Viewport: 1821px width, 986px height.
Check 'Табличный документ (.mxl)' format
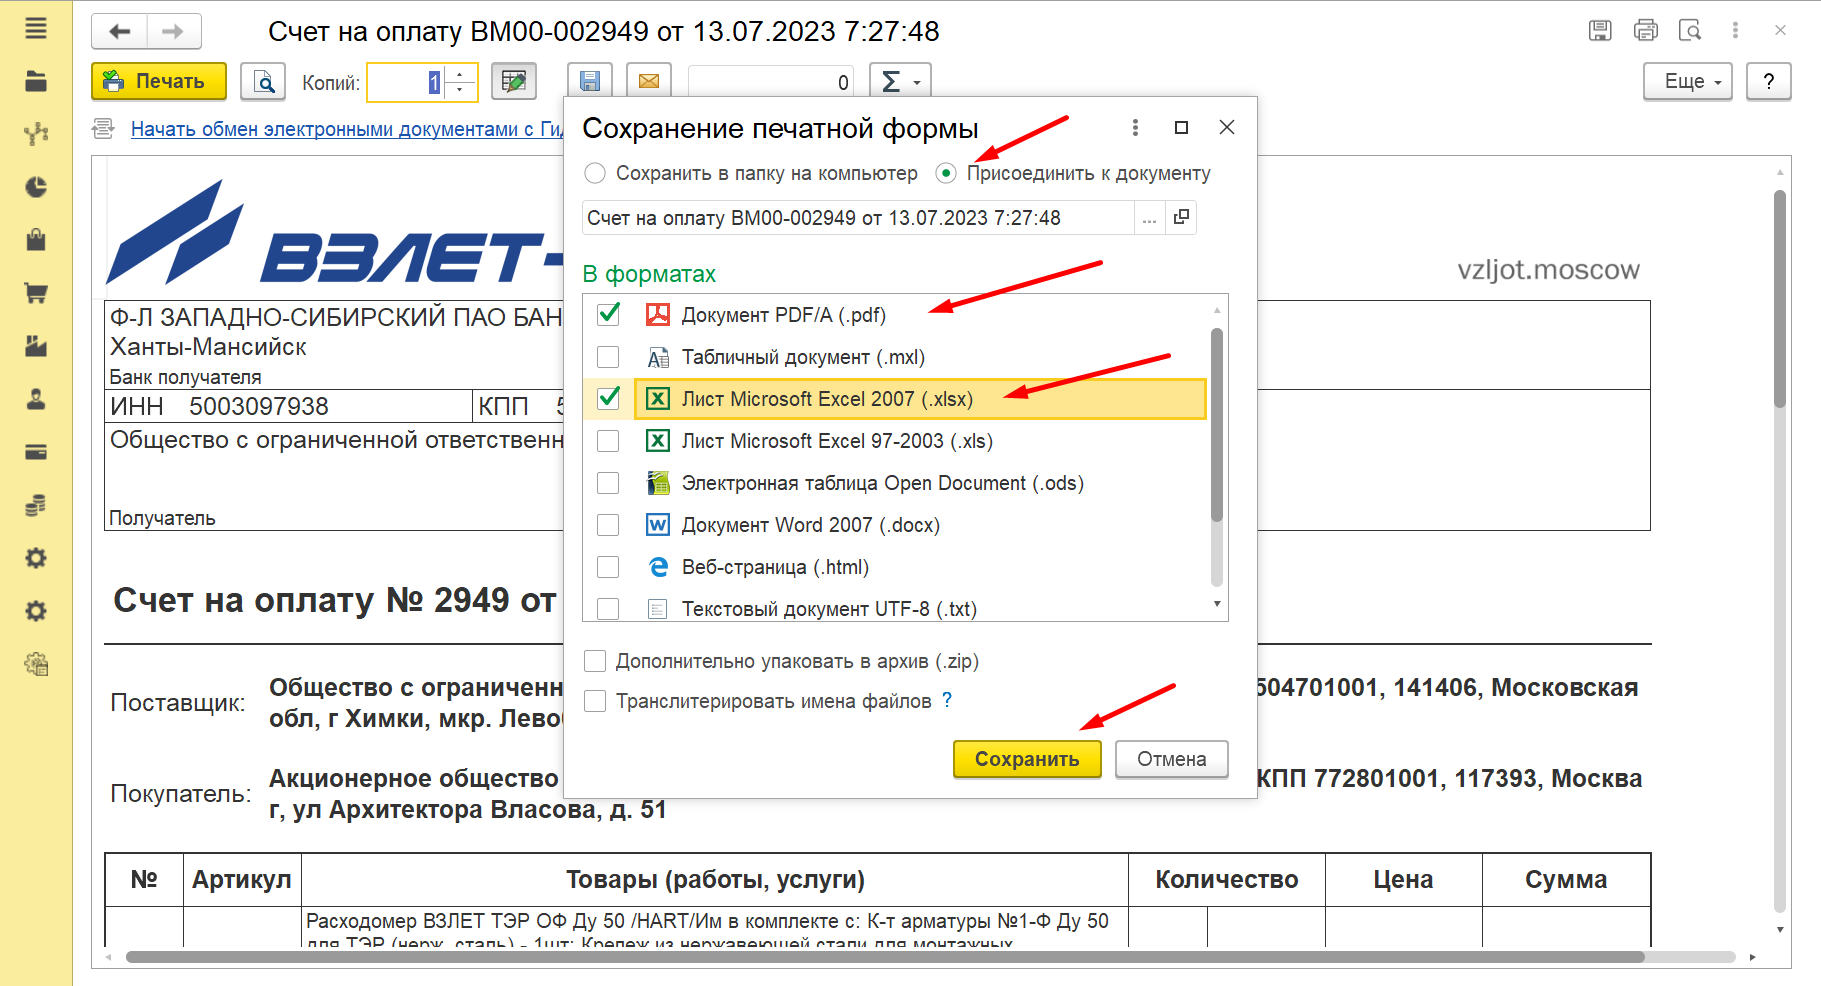608,357
